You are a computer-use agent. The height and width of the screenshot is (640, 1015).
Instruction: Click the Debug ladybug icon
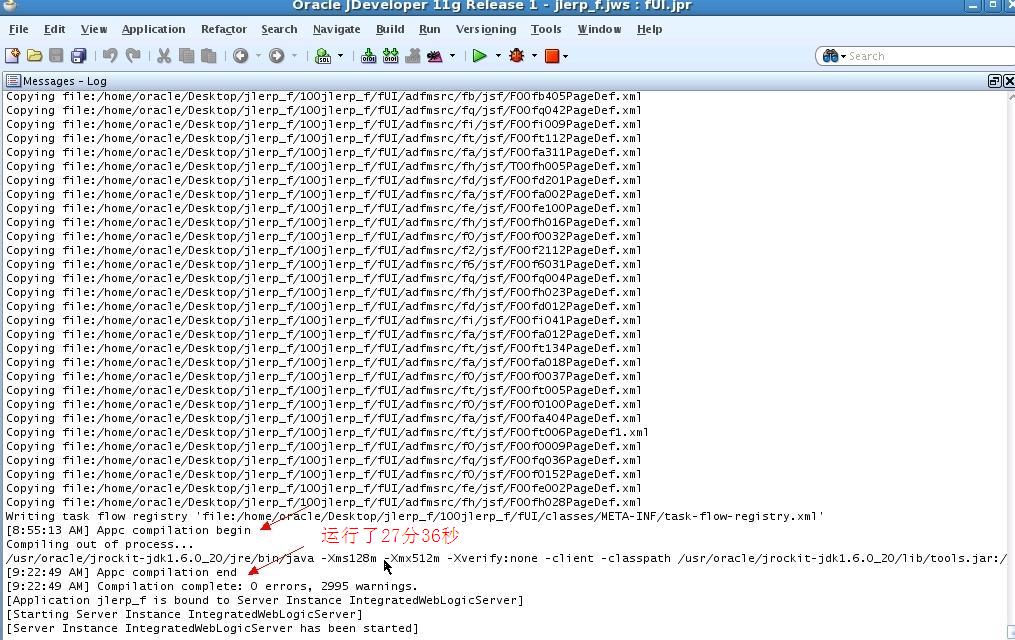pos(517,56)
